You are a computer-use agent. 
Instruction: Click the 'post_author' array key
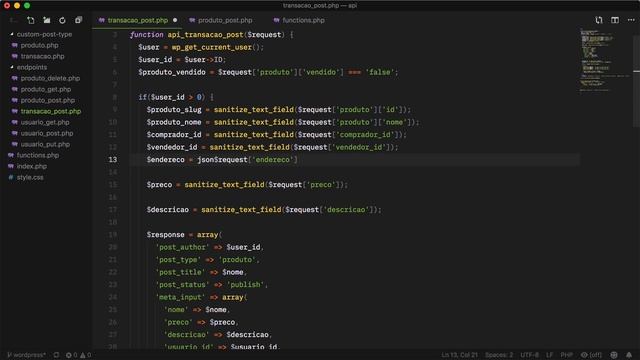tap(182, 247)
